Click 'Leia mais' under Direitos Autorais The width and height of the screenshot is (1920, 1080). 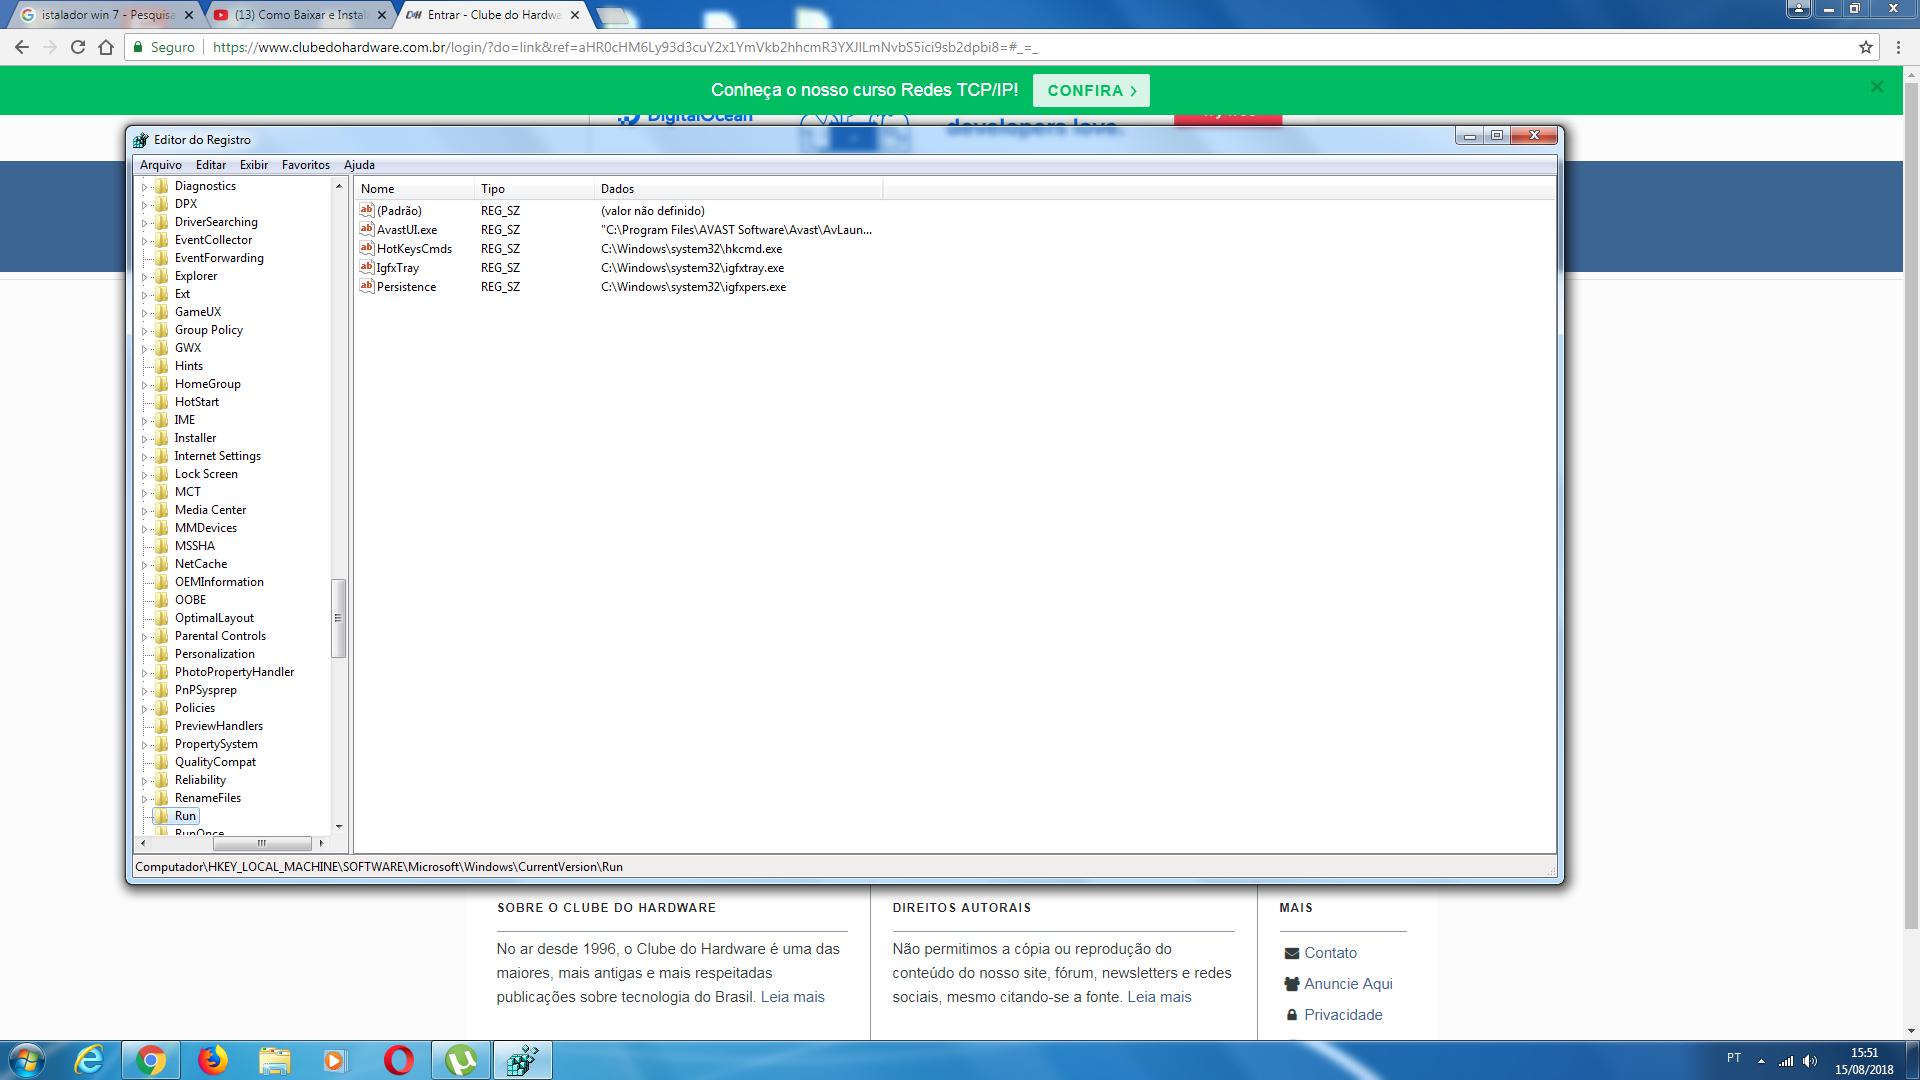1159,997
